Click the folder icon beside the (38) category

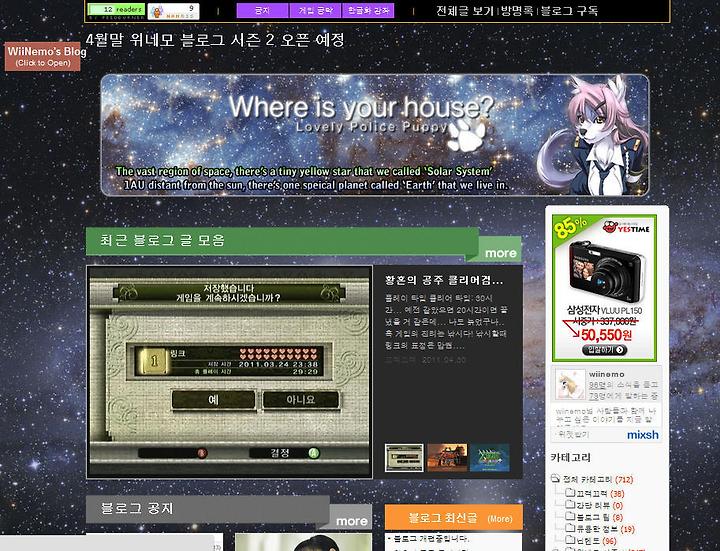point(570,493)
